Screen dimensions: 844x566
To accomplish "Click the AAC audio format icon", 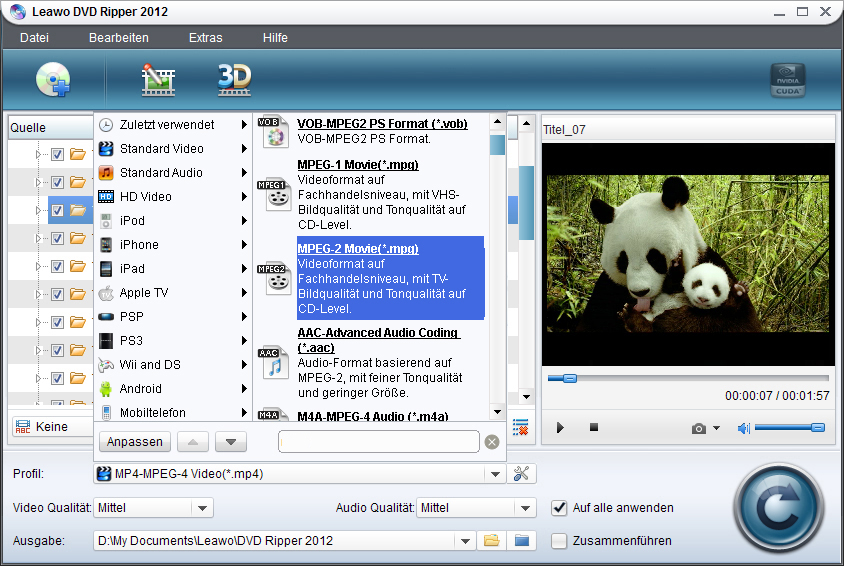I will click(273, 363).
